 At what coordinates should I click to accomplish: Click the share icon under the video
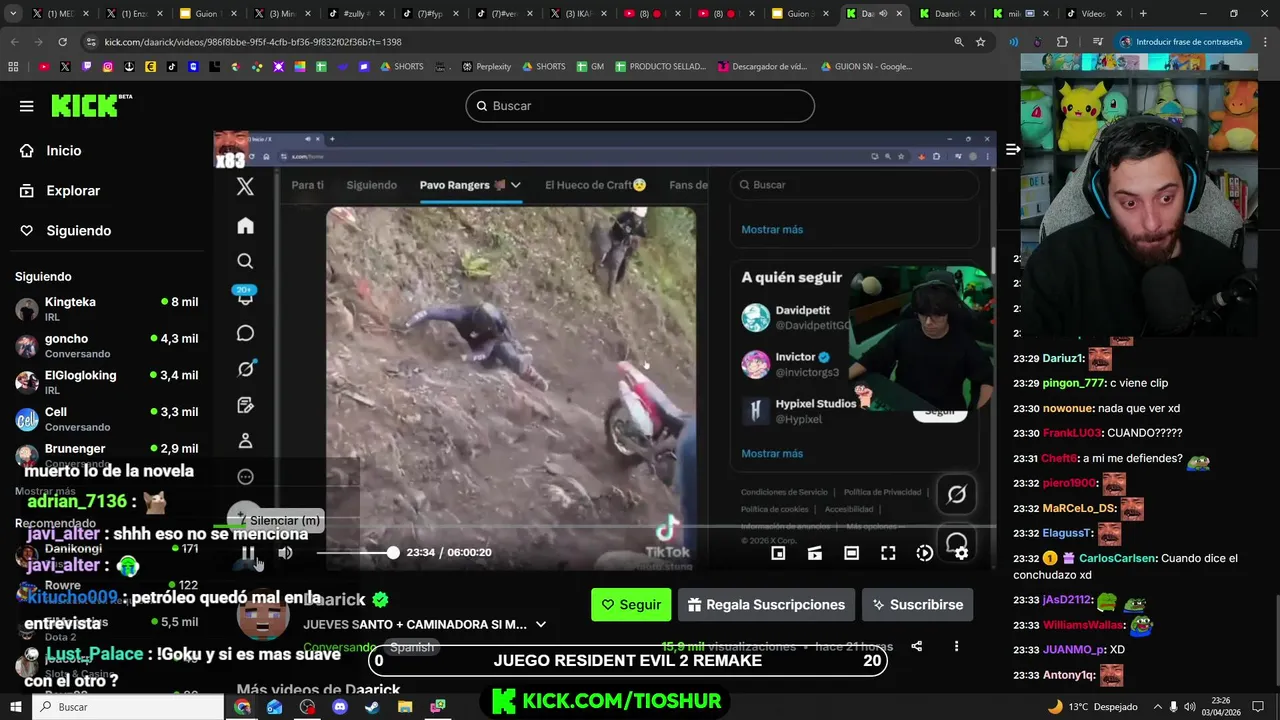coord(917,646)
